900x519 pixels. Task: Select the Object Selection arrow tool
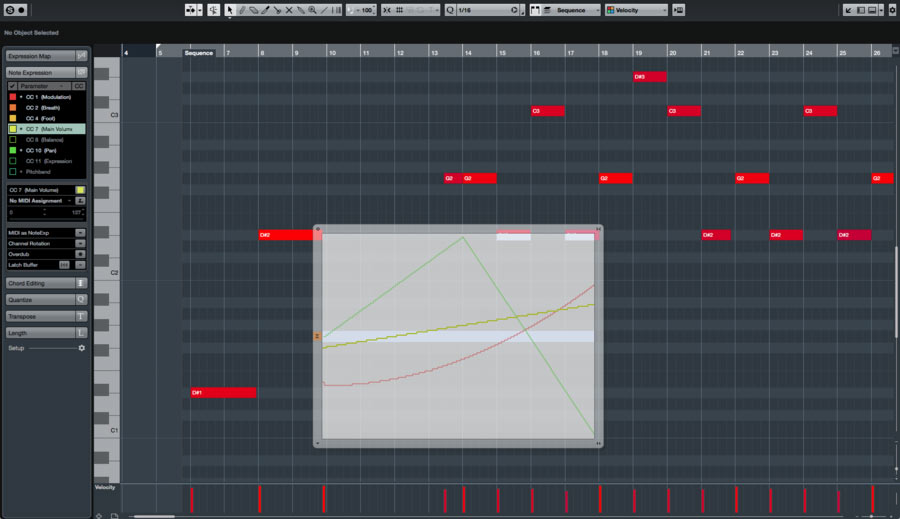(230, 10)
